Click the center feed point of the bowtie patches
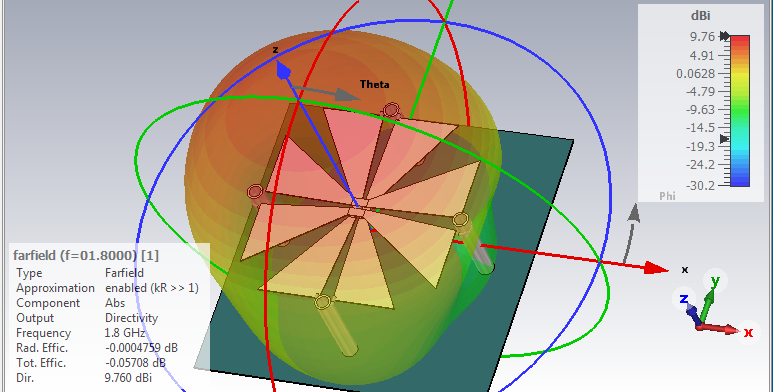The height and width of the screenshot is (392, 773). pyautogui.click(x=357, y=212)
